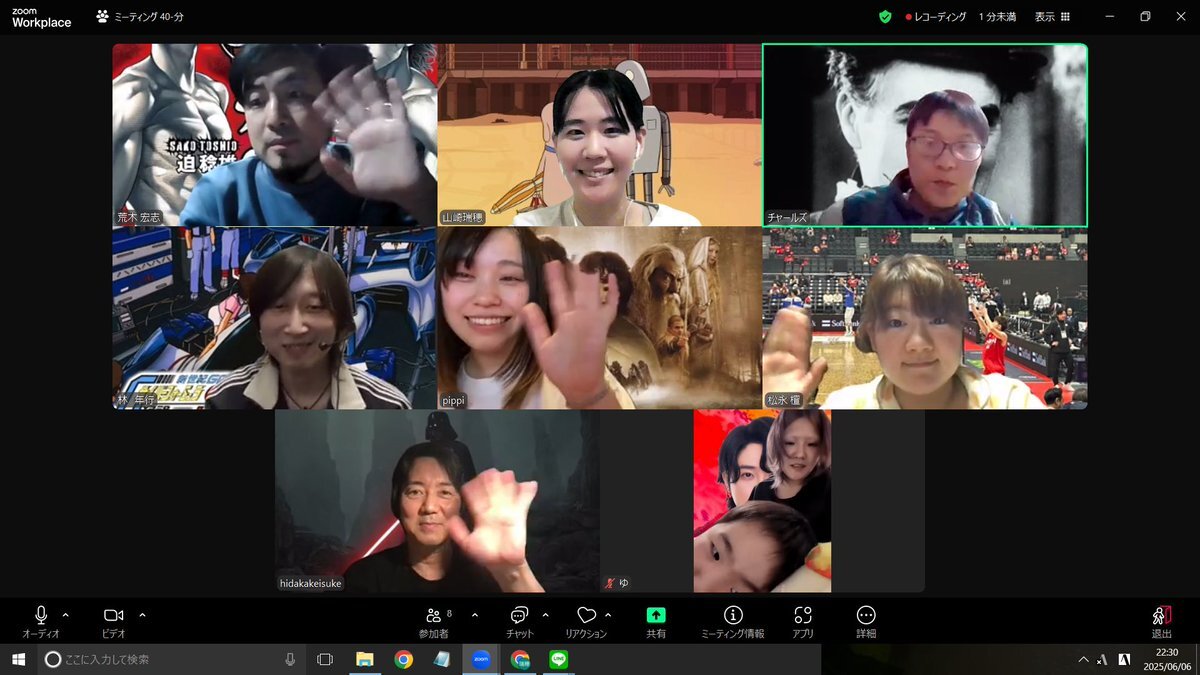Expand audio options arrow next to オーディオ
This screenshot has height=675, width=1200.
point(66,615)
